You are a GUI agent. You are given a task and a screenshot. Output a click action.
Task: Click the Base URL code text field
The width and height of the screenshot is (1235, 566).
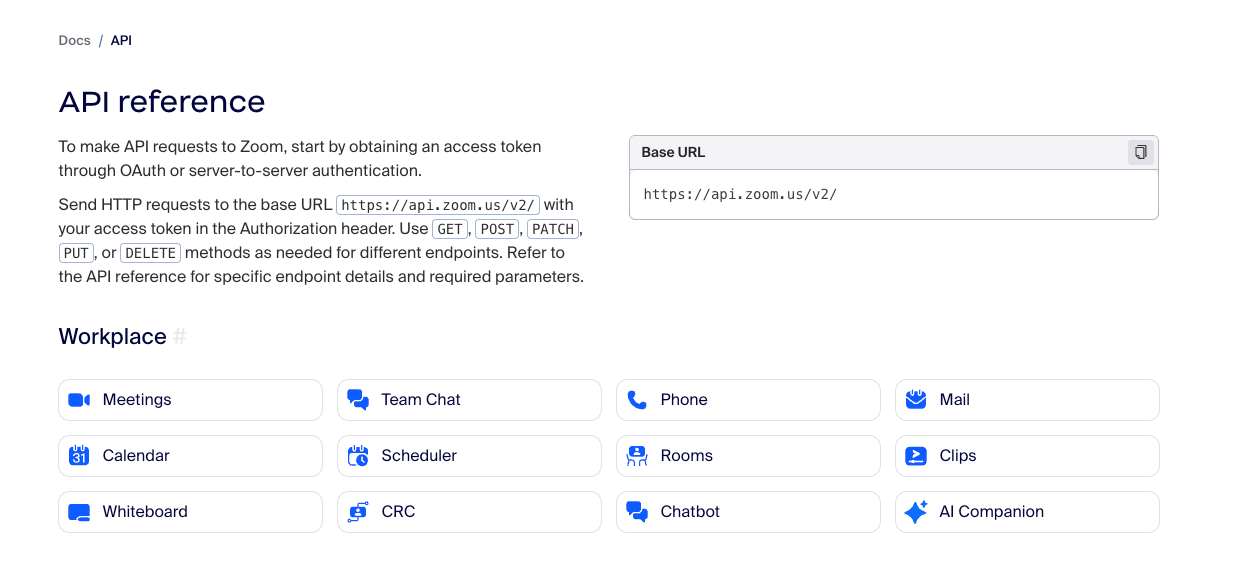pos(740,194)
